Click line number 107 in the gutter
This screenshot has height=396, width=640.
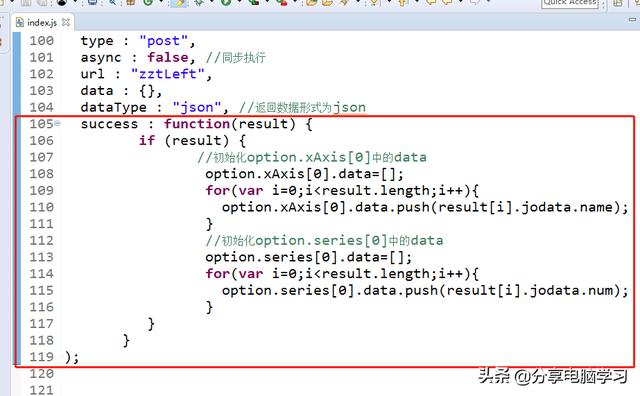[x=41, y=157]
